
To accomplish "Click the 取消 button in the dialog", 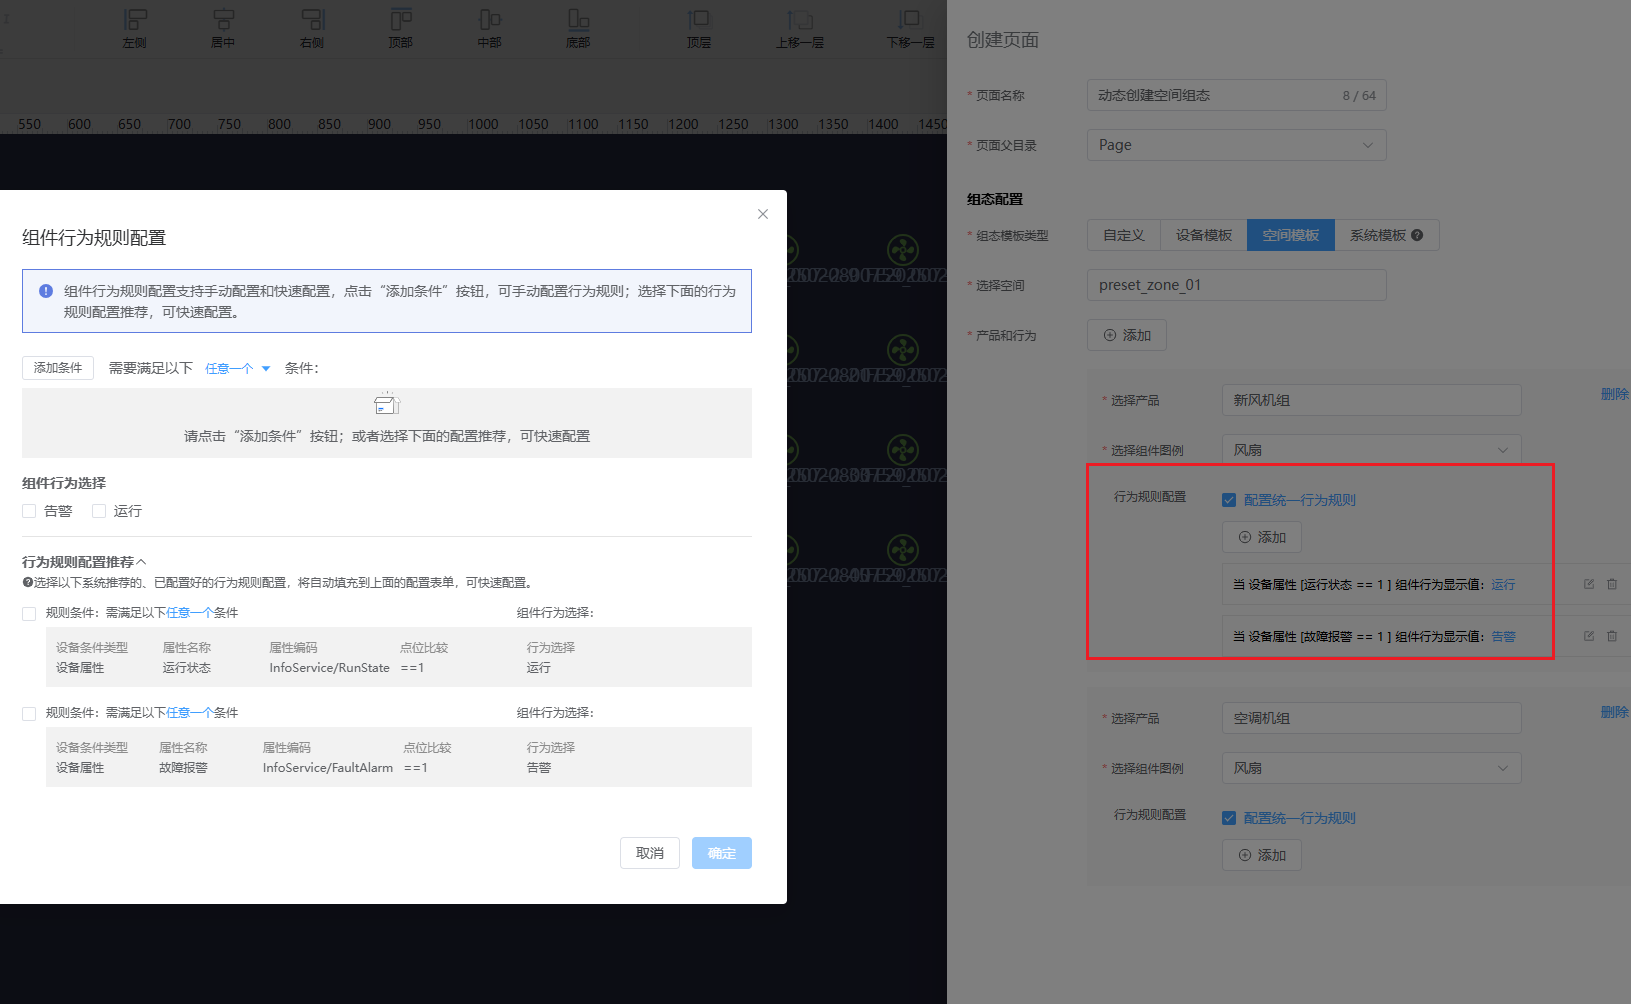I will pyautogui.click(x=650, y=853).
